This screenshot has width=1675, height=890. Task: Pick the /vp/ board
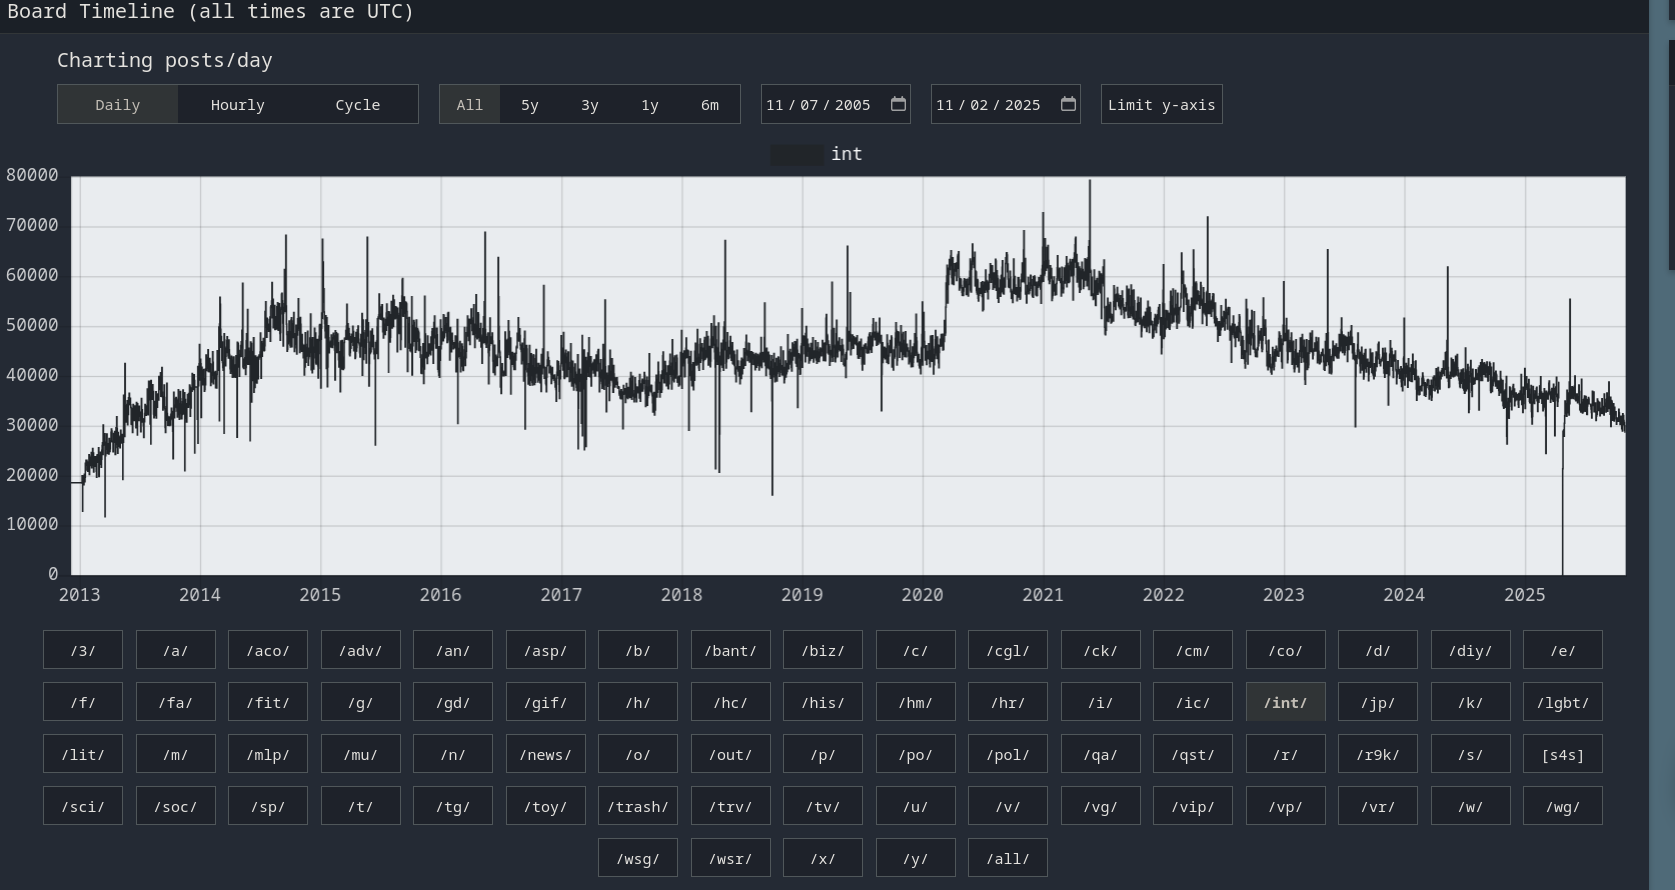pyautogui.click(x=1286, y=806)
